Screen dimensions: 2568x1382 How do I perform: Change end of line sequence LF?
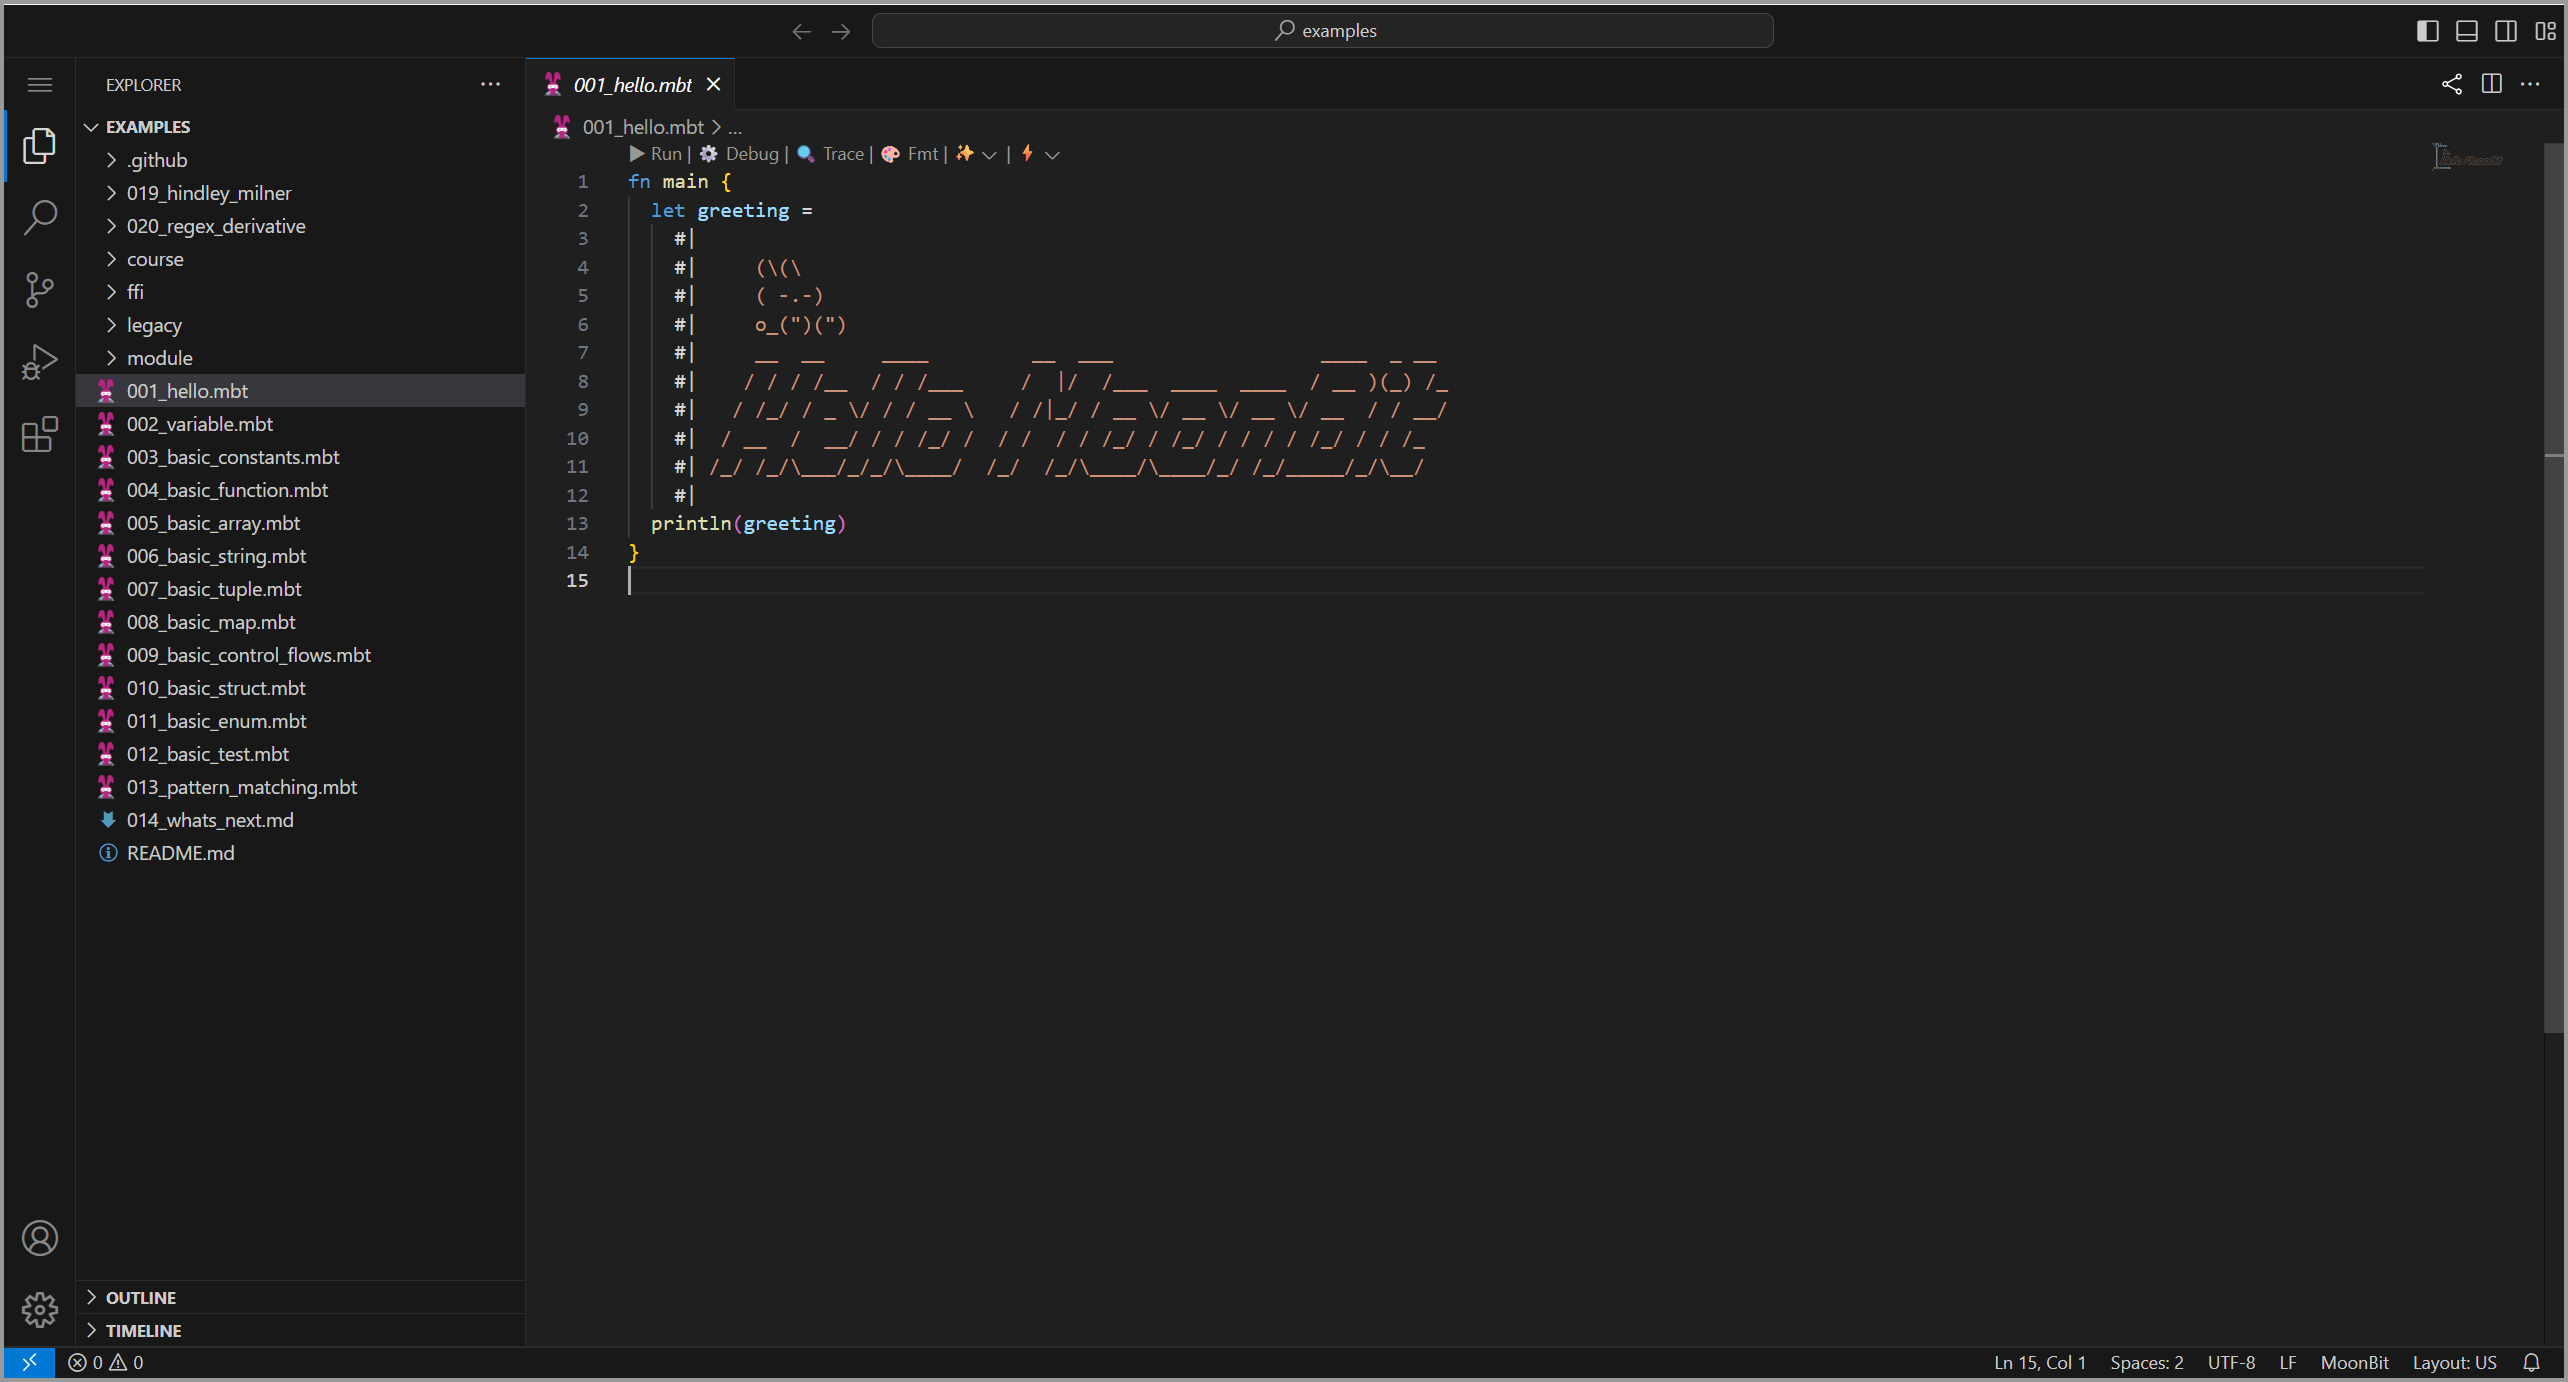(x=2287, y=1362)
